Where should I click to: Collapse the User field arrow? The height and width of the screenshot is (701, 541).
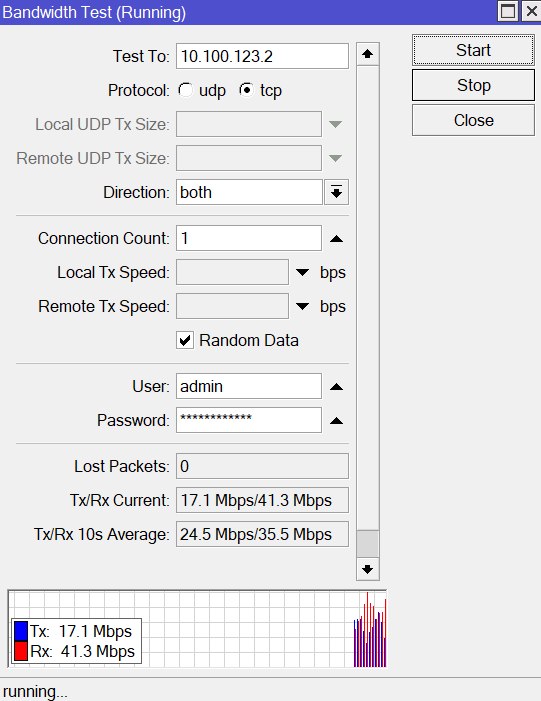click(336, 387)
